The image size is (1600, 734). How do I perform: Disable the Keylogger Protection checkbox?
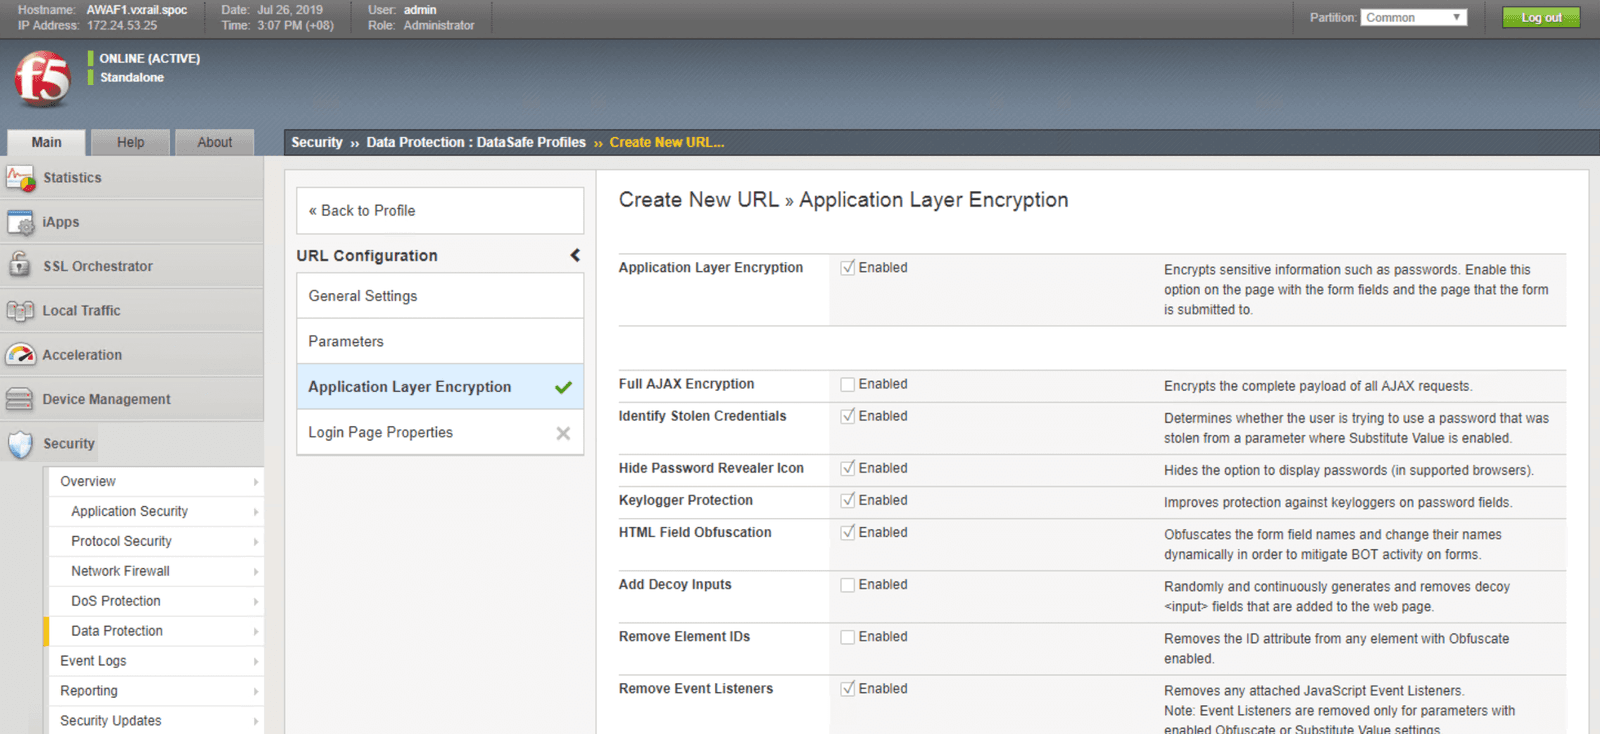(848, 500)
